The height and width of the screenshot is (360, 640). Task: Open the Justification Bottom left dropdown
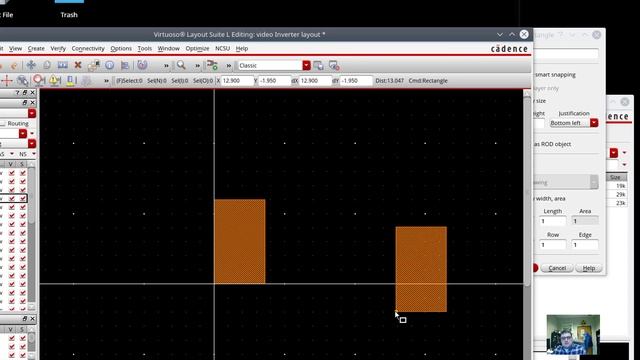tap(573, 123)
